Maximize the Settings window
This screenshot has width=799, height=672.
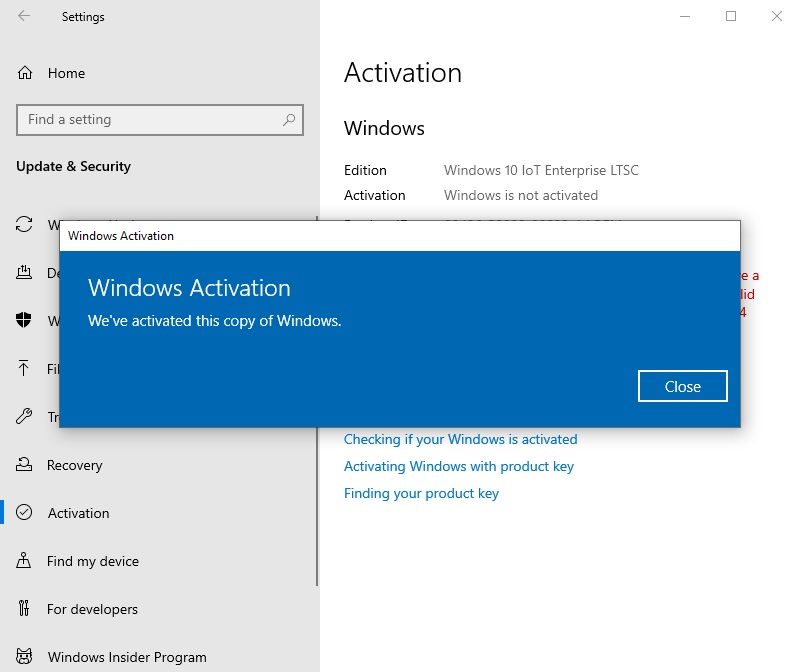pyautogui.click(x=731, y=16)
